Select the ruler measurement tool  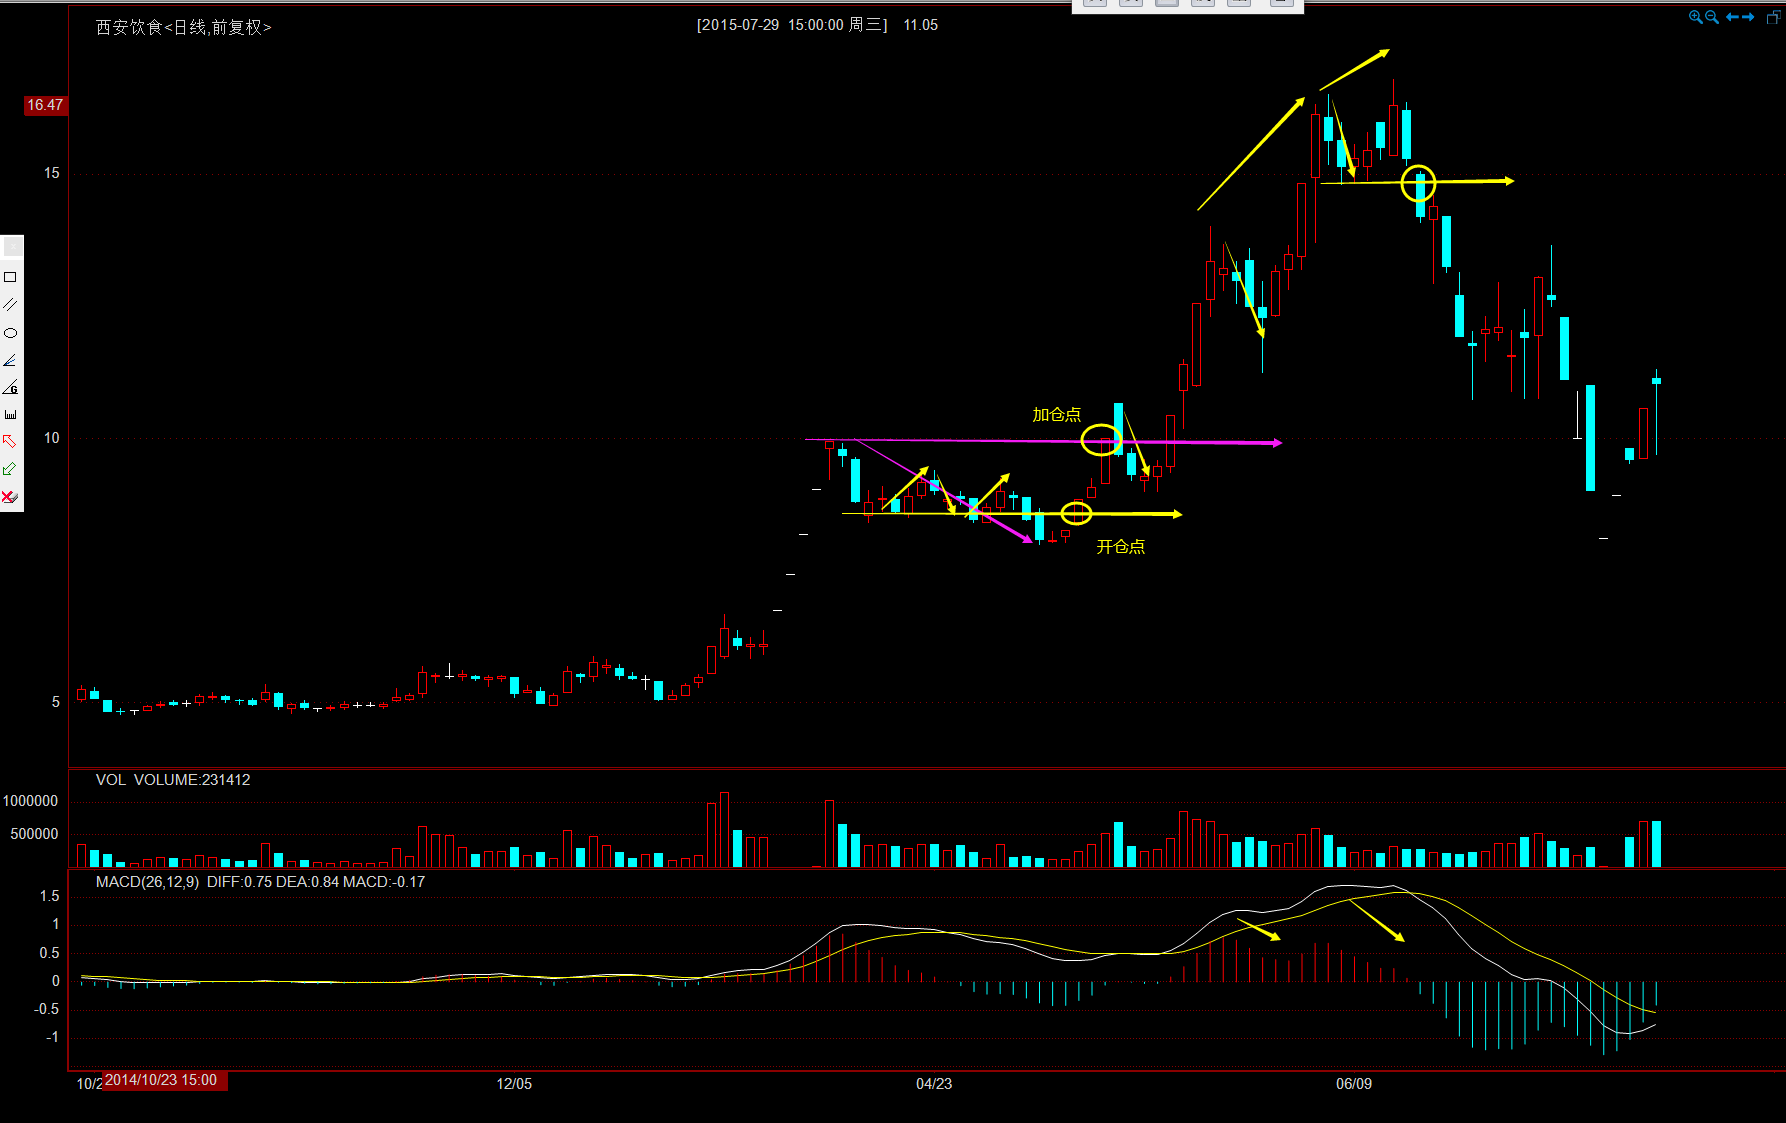10,414
